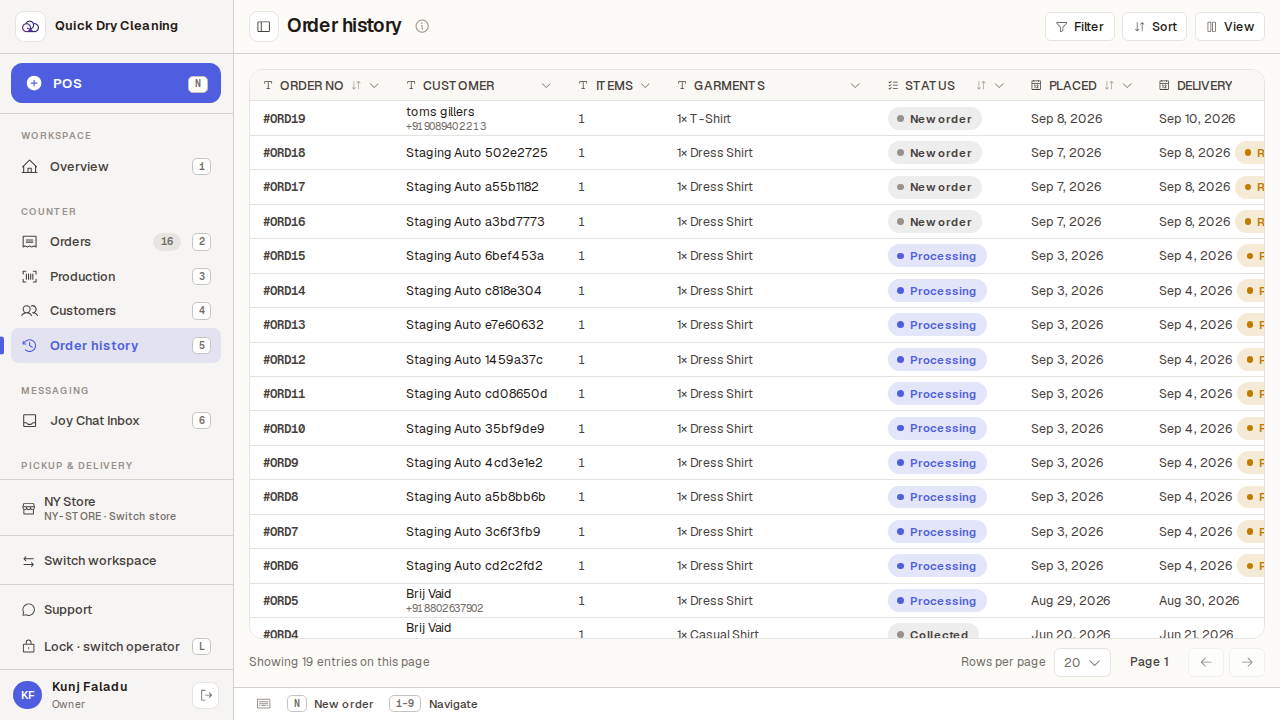Open the Customer column dropdown chevron
The height and width of the screenshot is (720, 1280).
pyautogui.click(x=546, y=86)
